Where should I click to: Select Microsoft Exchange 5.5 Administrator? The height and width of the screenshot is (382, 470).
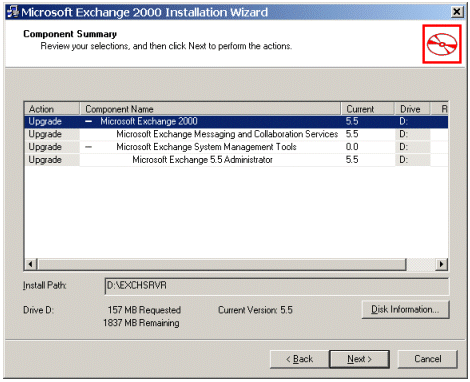(x=202, y=160)
